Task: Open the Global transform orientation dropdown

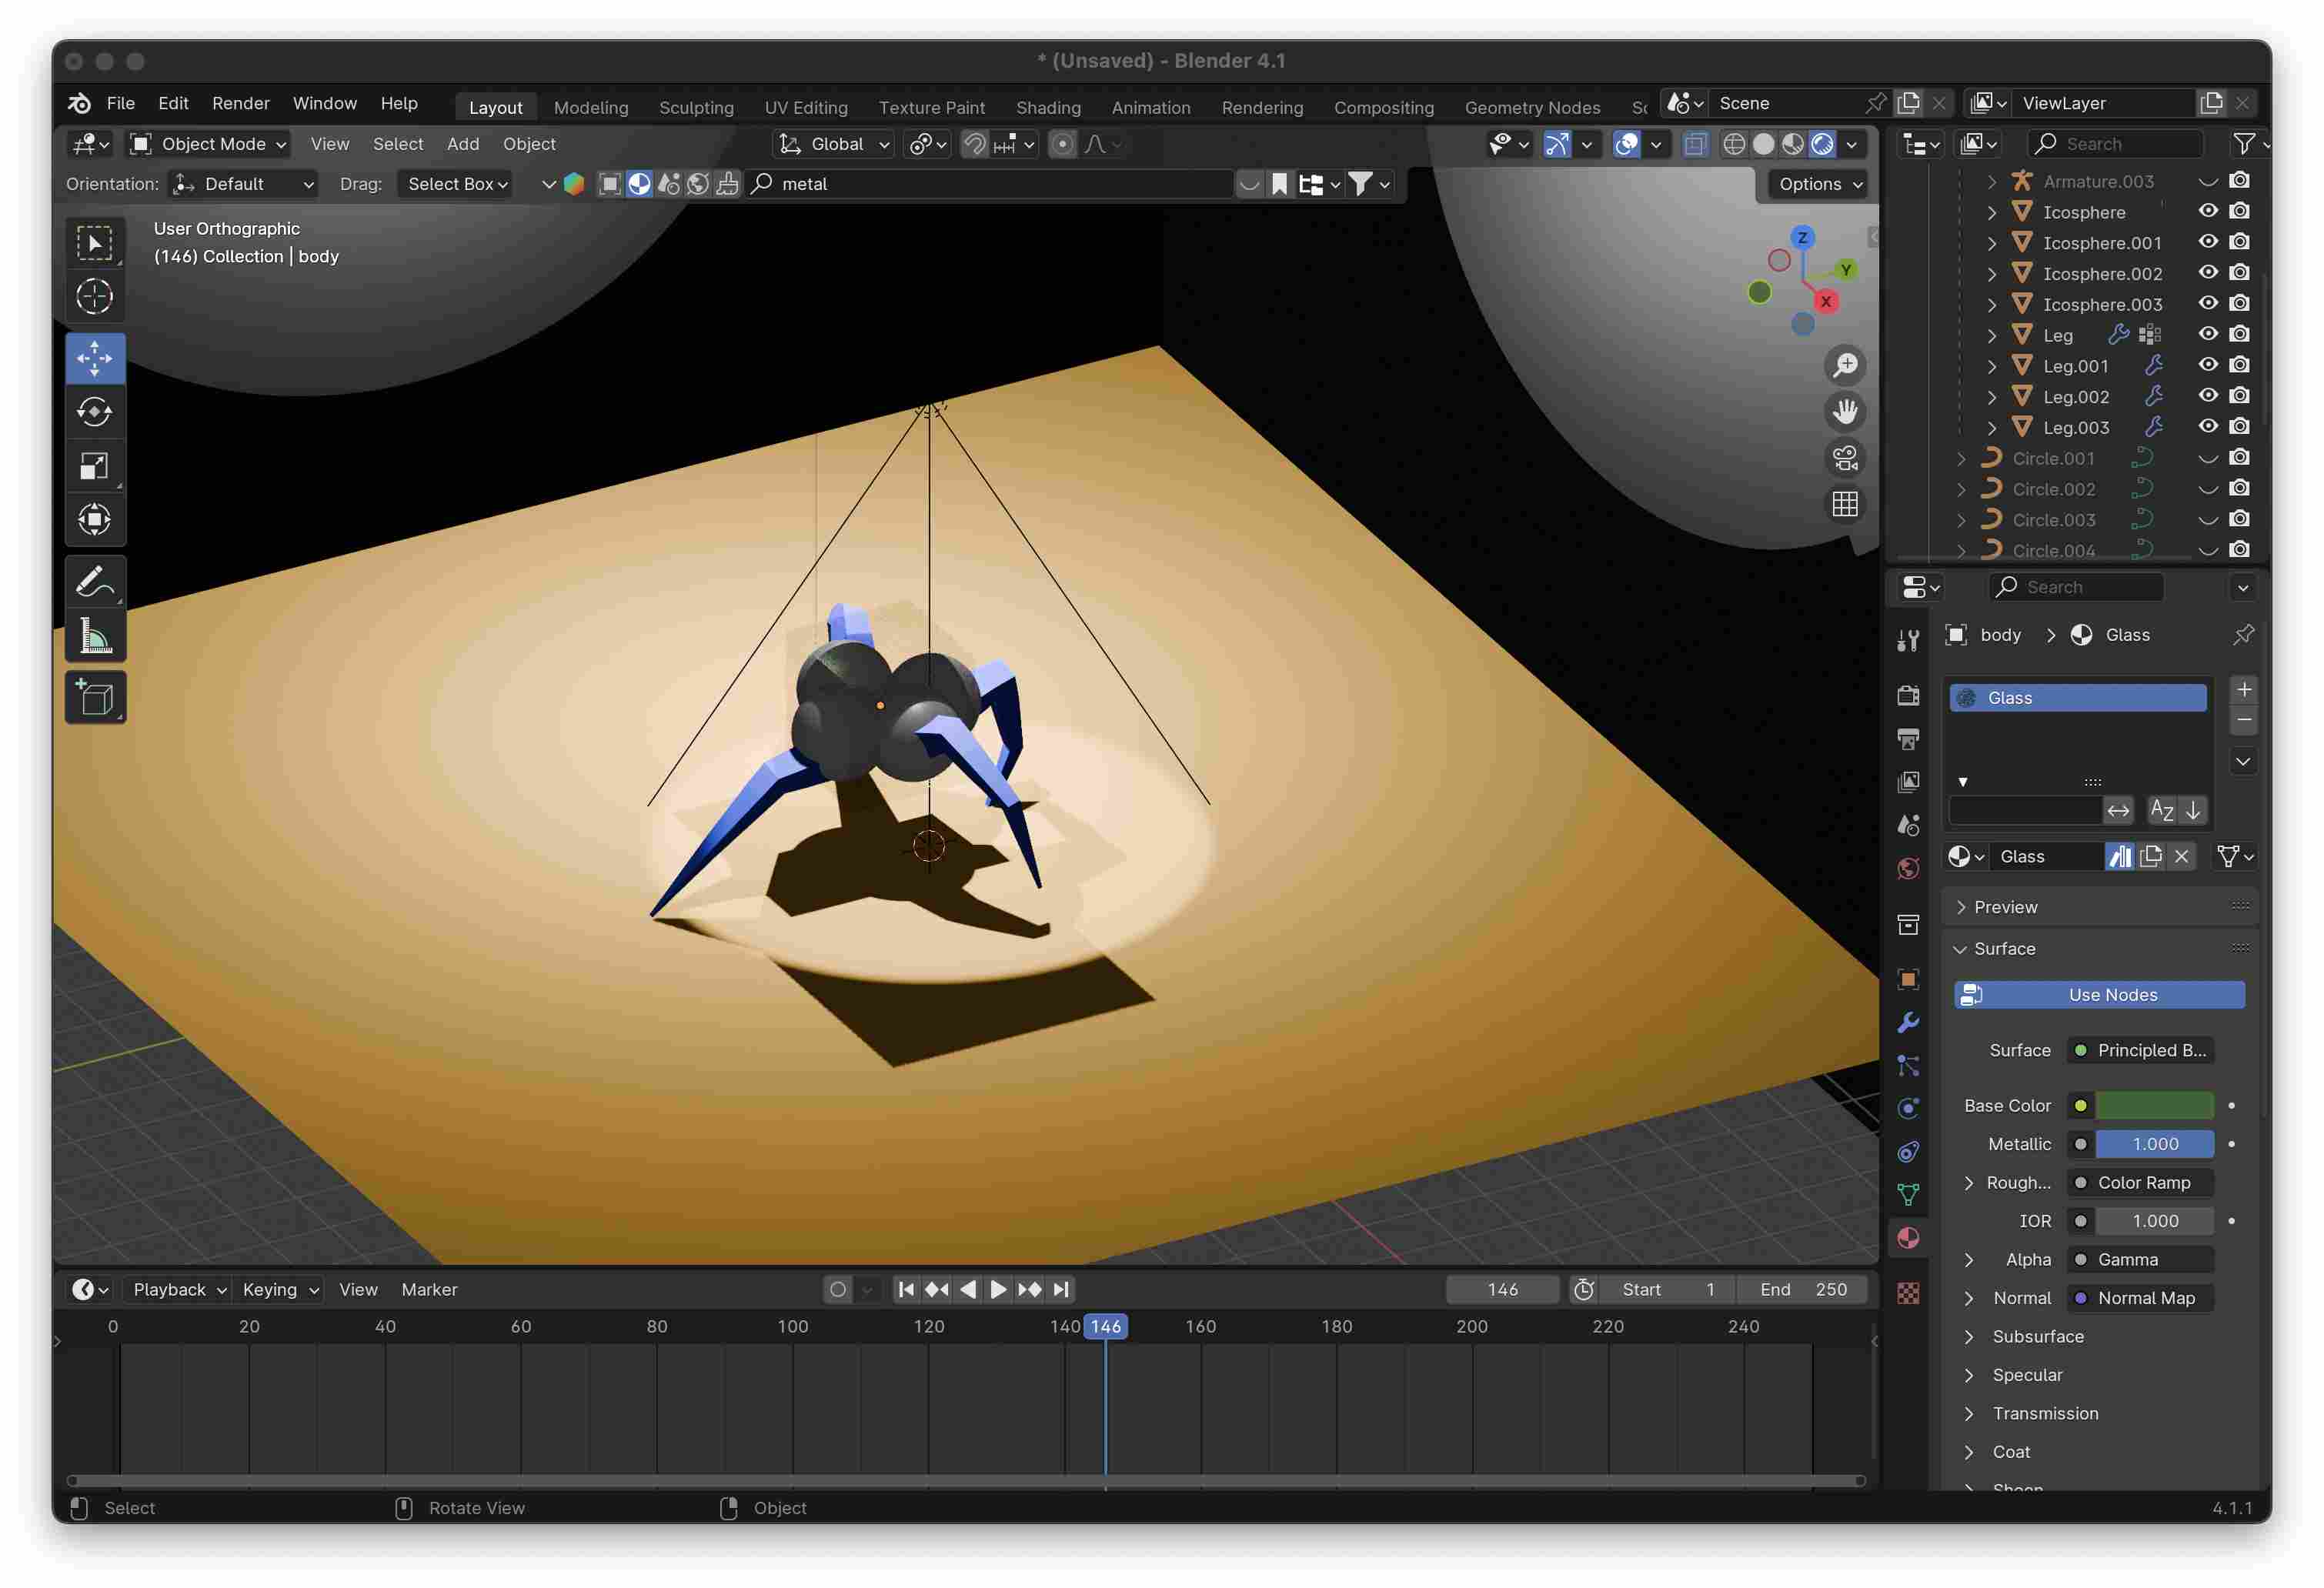Action: click(x=834, y=144)
